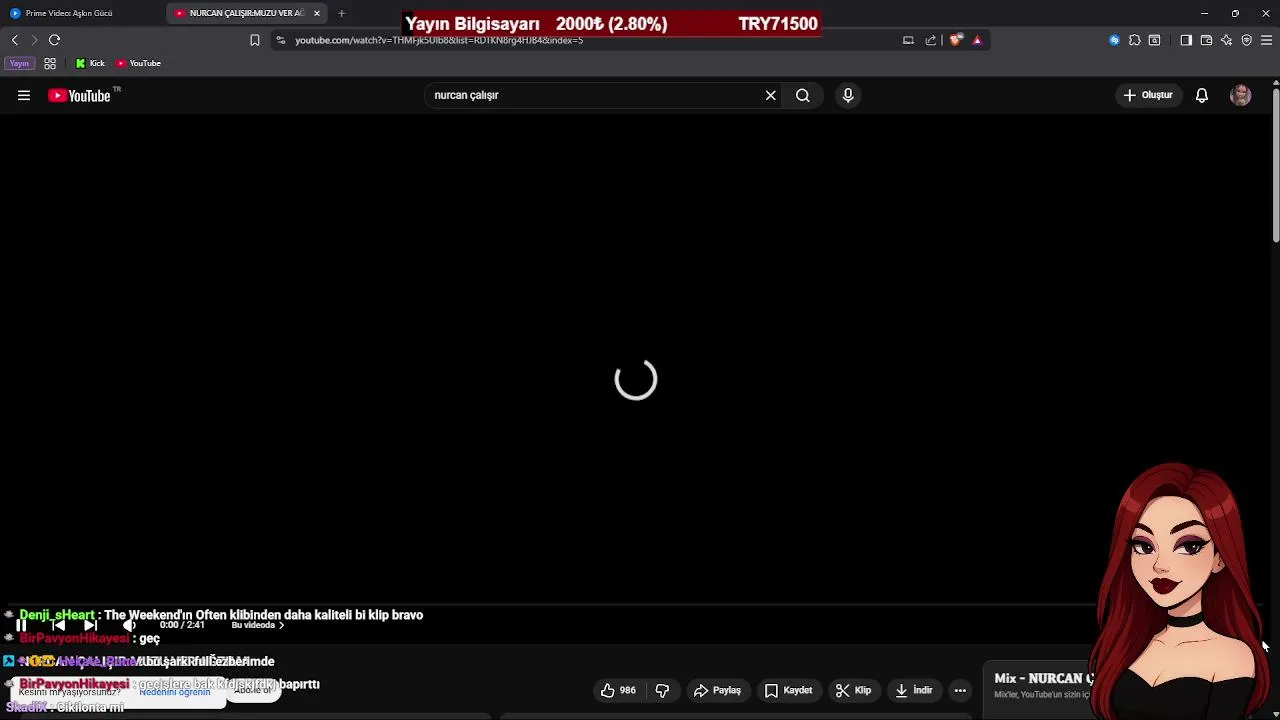Open Brave VPN shield icon
The width and height of the screenshot is (1280, 720).
1246,40
